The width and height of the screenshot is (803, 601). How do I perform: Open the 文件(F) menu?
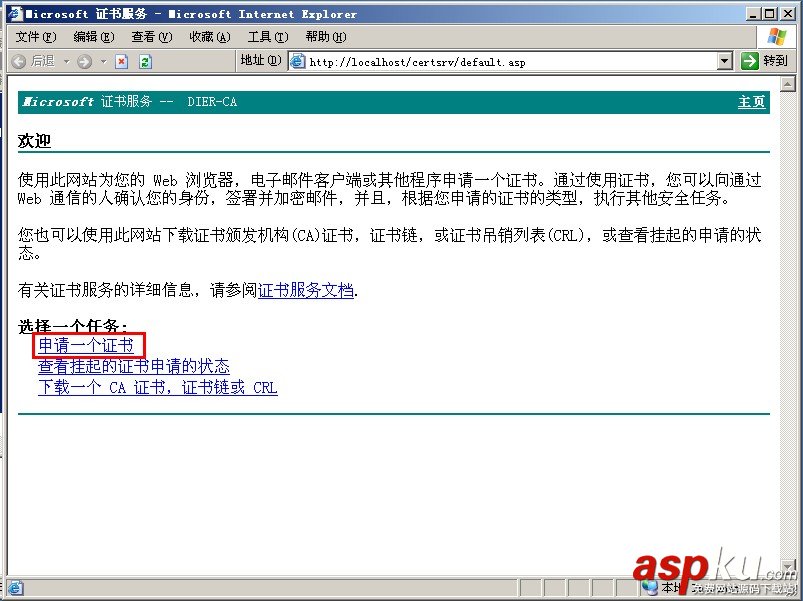pos(36,37)
